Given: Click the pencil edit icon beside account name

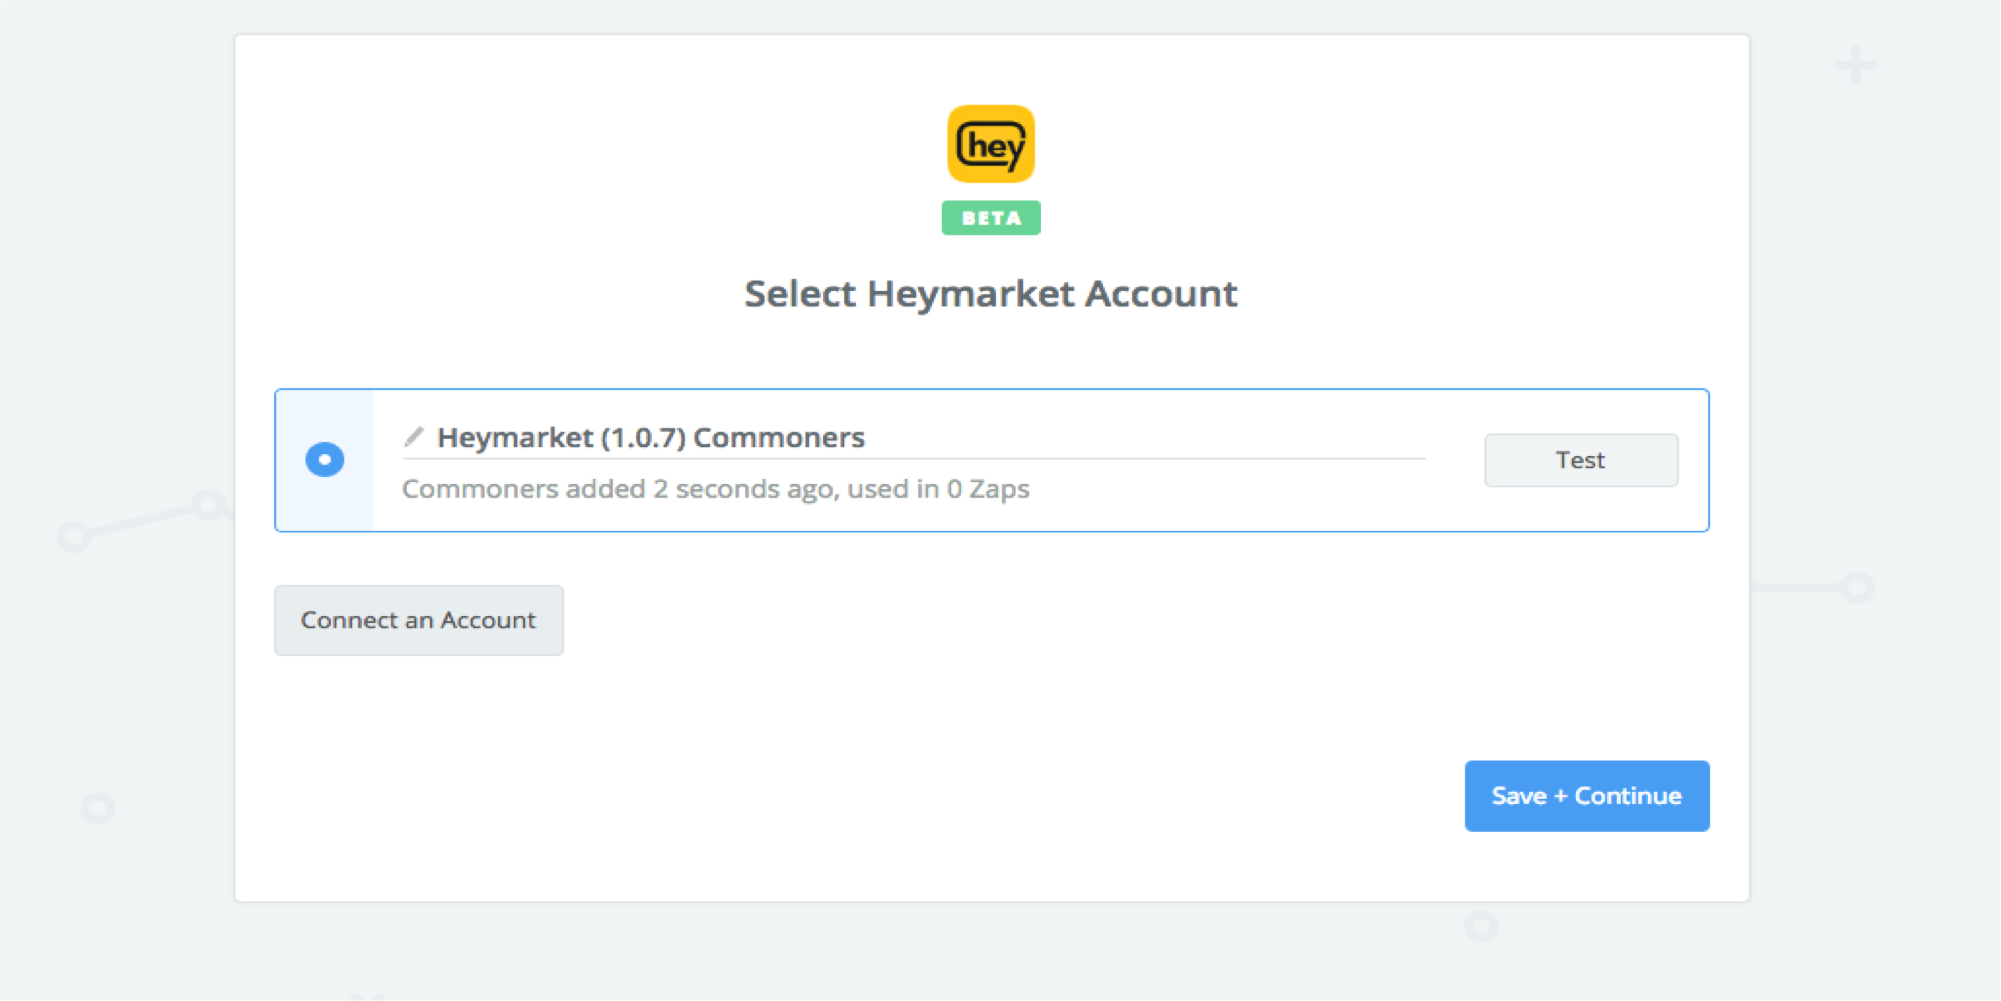Looking at the screenshot, I should pos(414,437).
